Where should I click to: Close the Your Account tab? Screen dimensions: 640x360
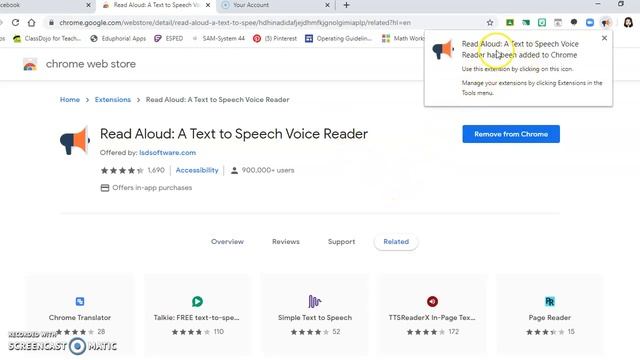pos(327,5)
